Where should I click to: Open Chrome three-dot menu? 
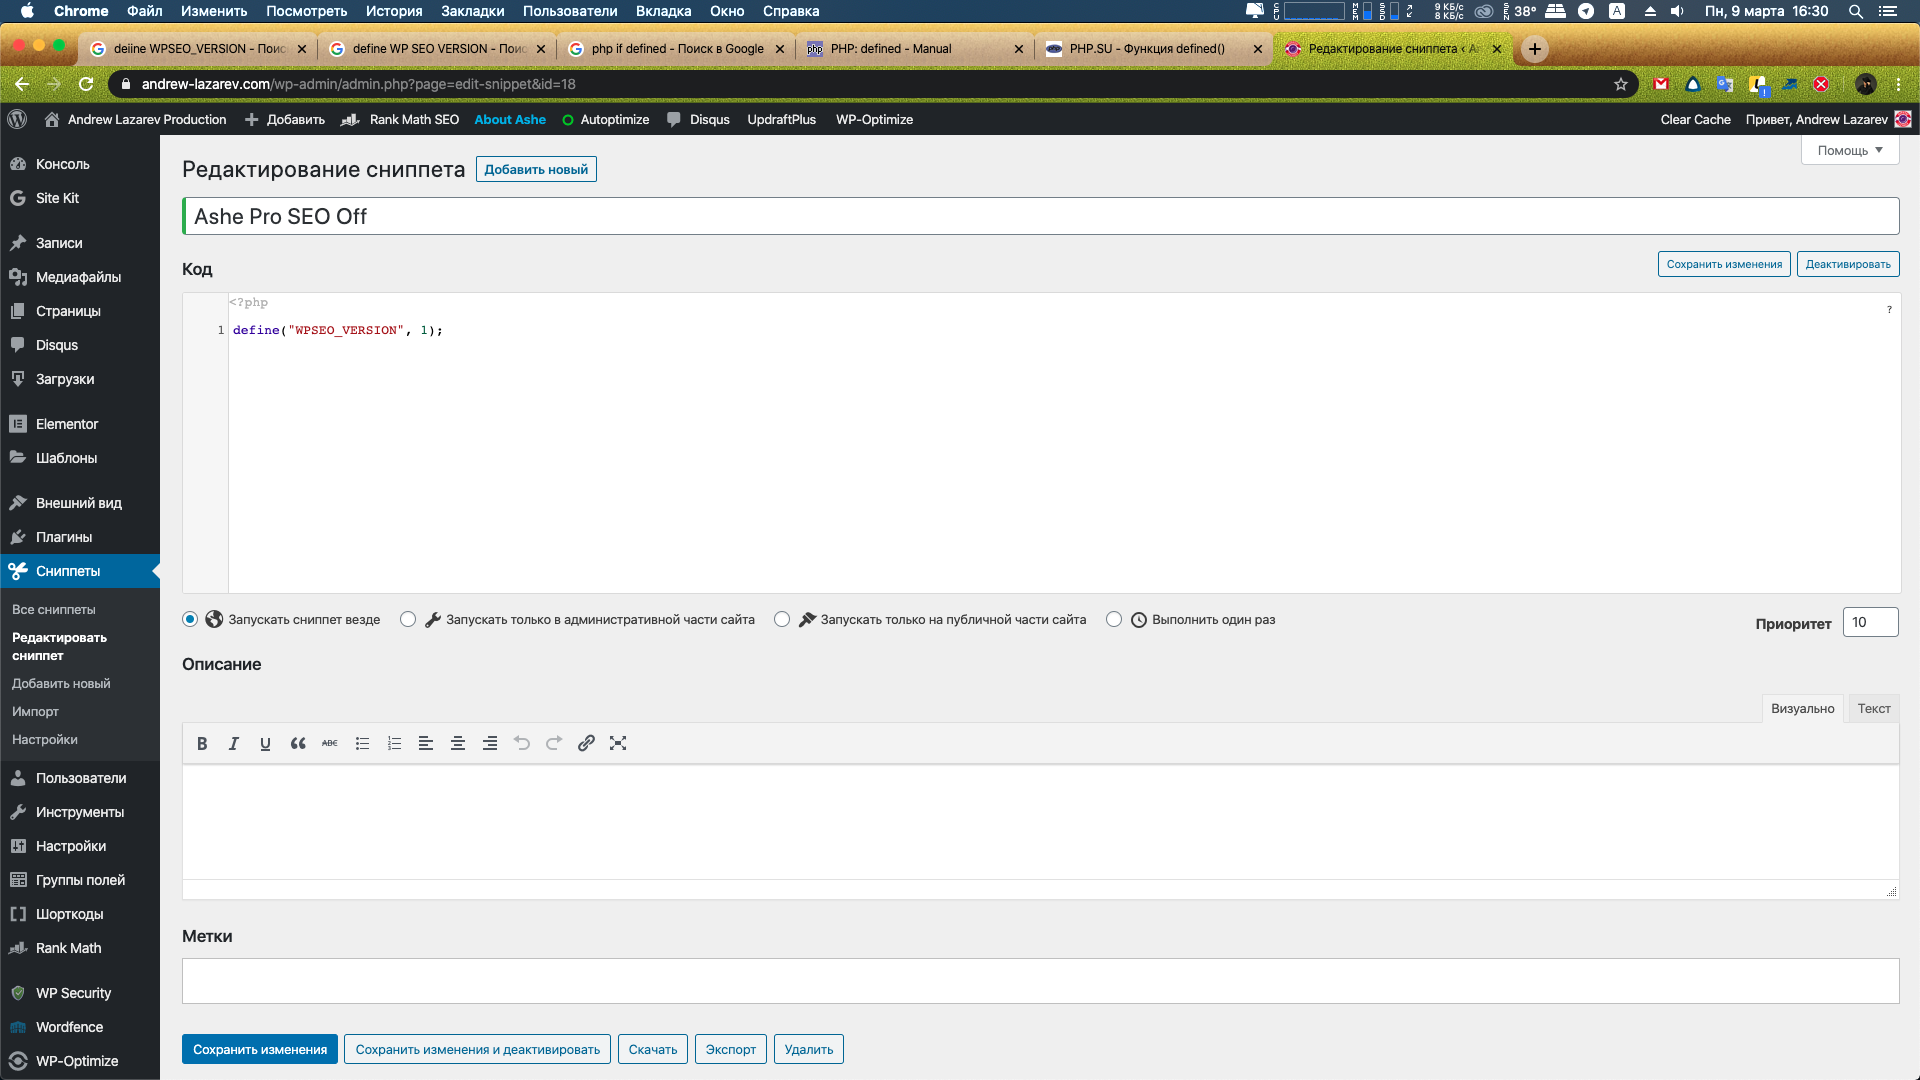tap(1898, 84)
